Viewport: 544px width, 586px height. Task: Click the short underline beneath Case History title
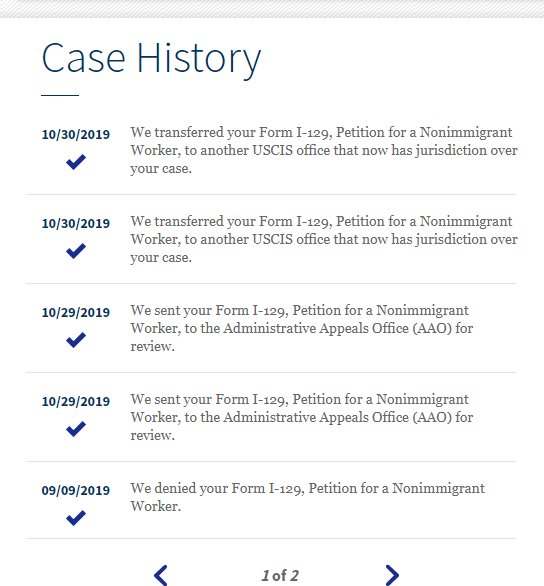[x=60, y=95]
